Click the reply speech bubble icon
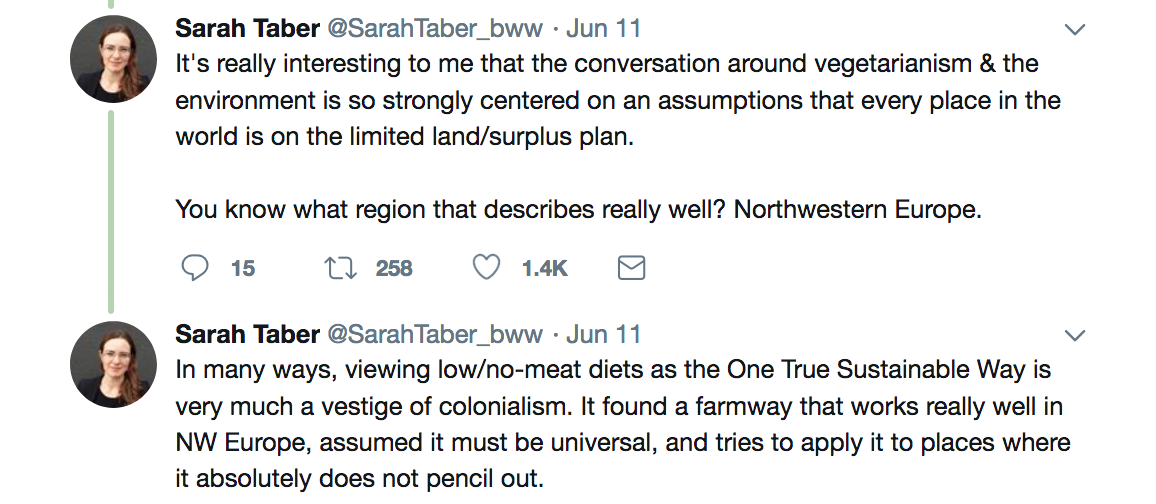Image resolution: width=1156 pixels, height=504 pixels. click(195, 268)
